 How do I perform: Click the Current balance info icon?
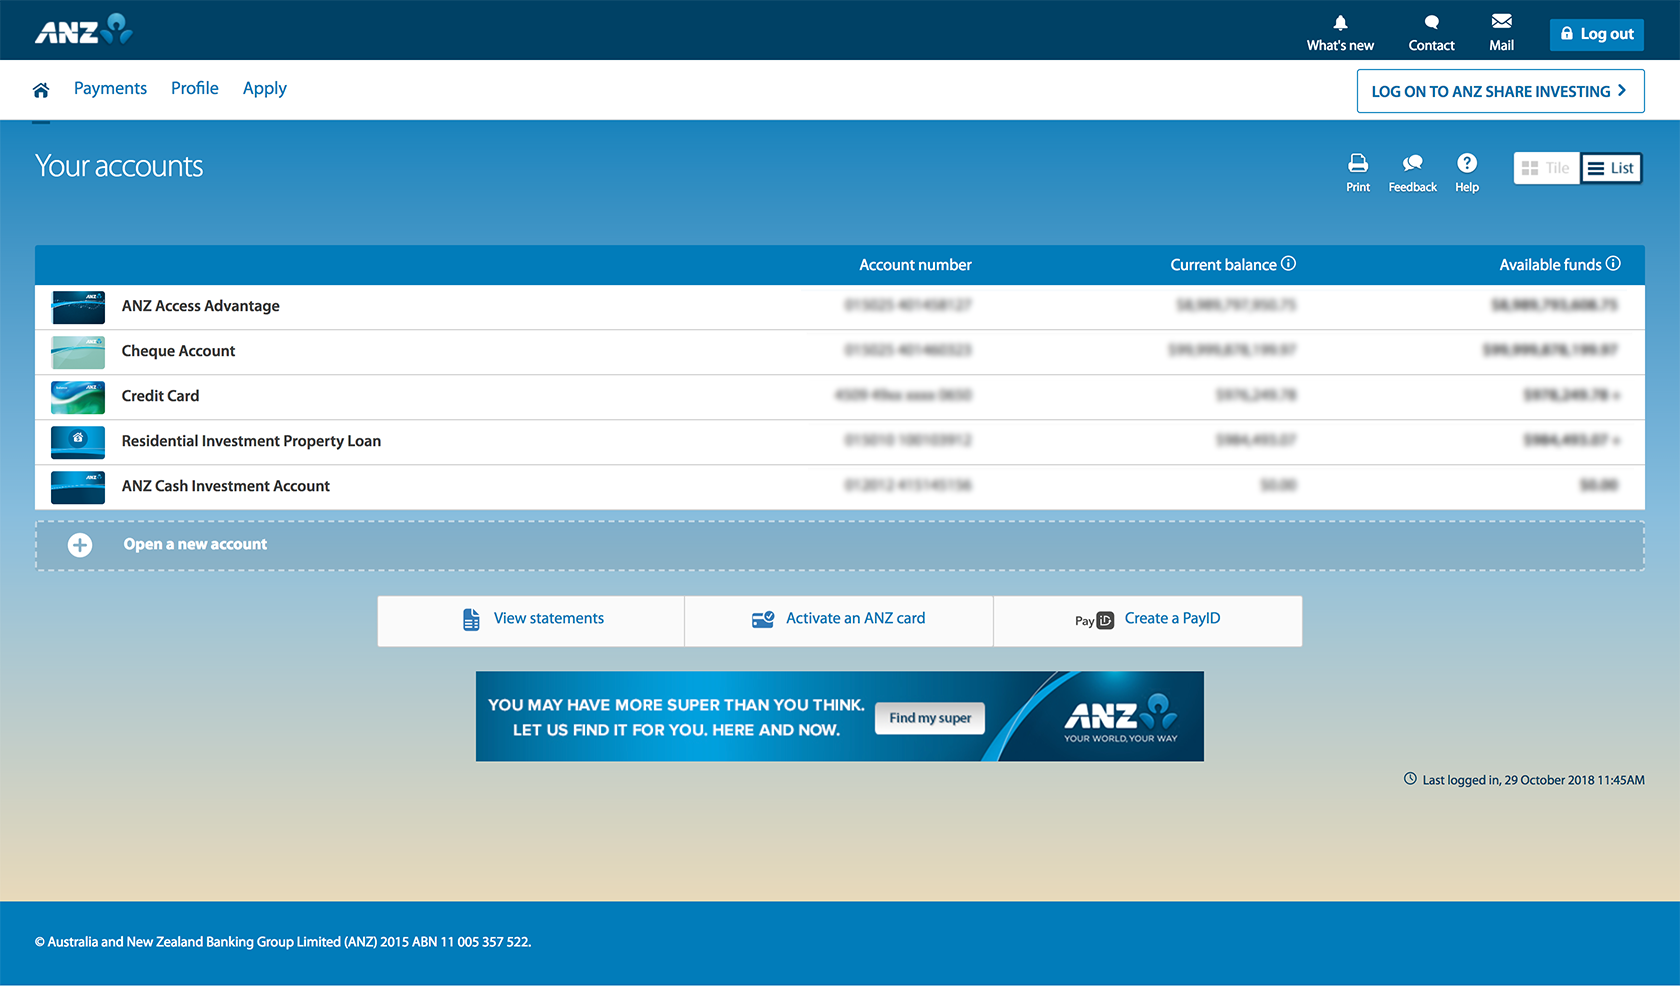1289,263
